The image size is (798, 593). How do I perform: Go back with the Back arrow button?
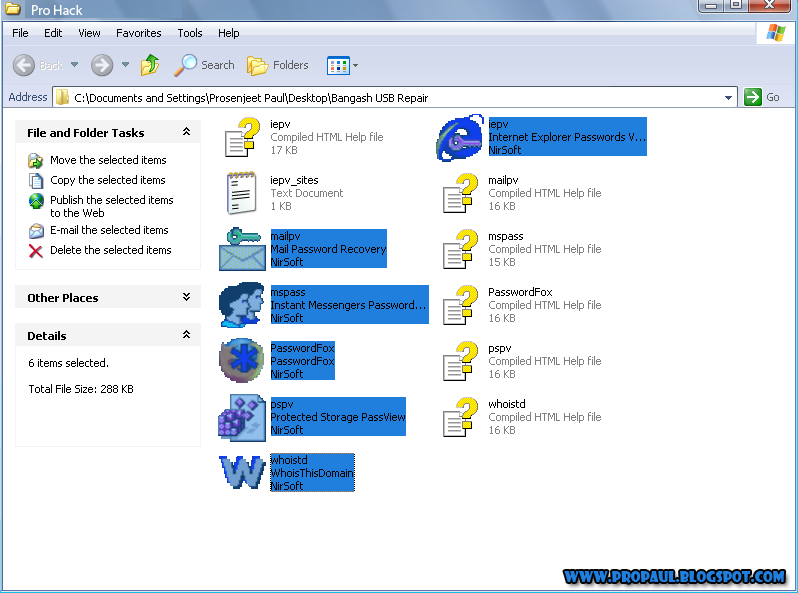coord(24,65)
